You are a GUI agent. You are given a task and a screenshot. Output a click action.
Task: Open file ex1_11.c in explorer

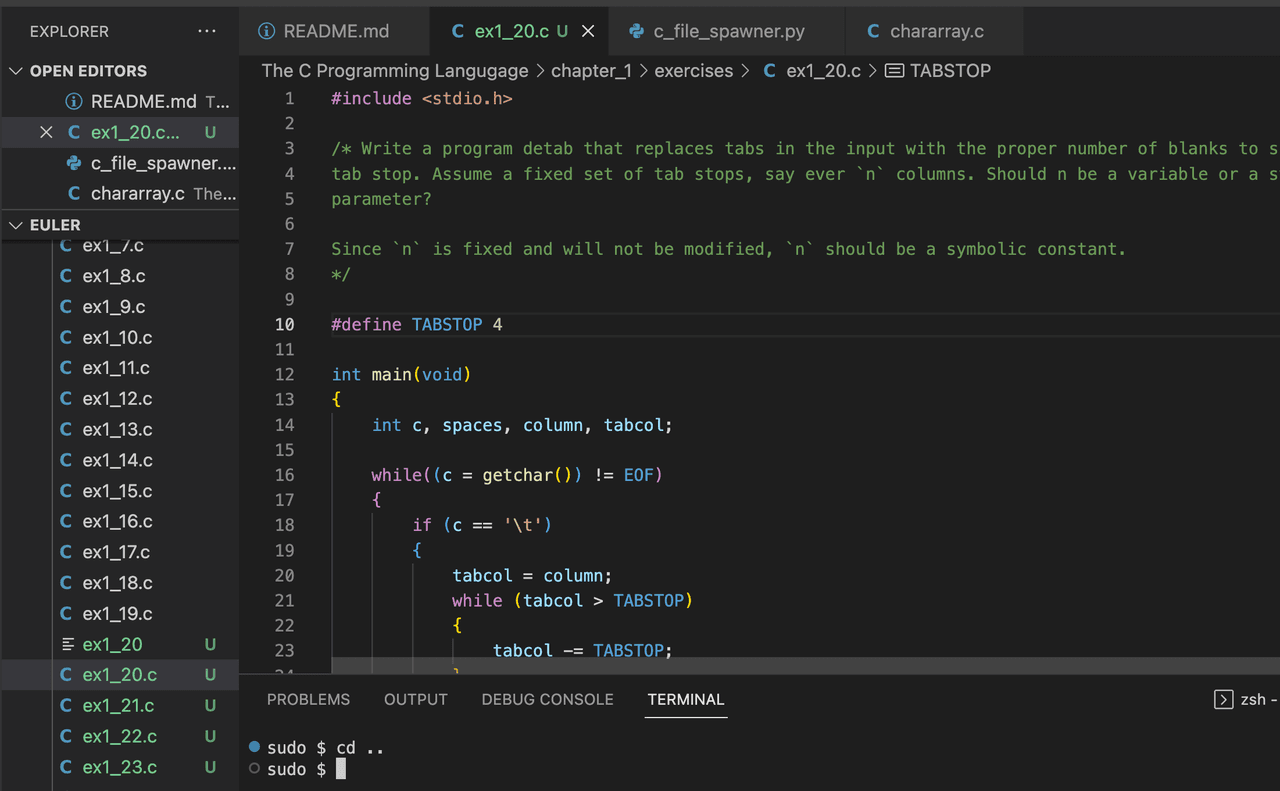click(116, 368)
